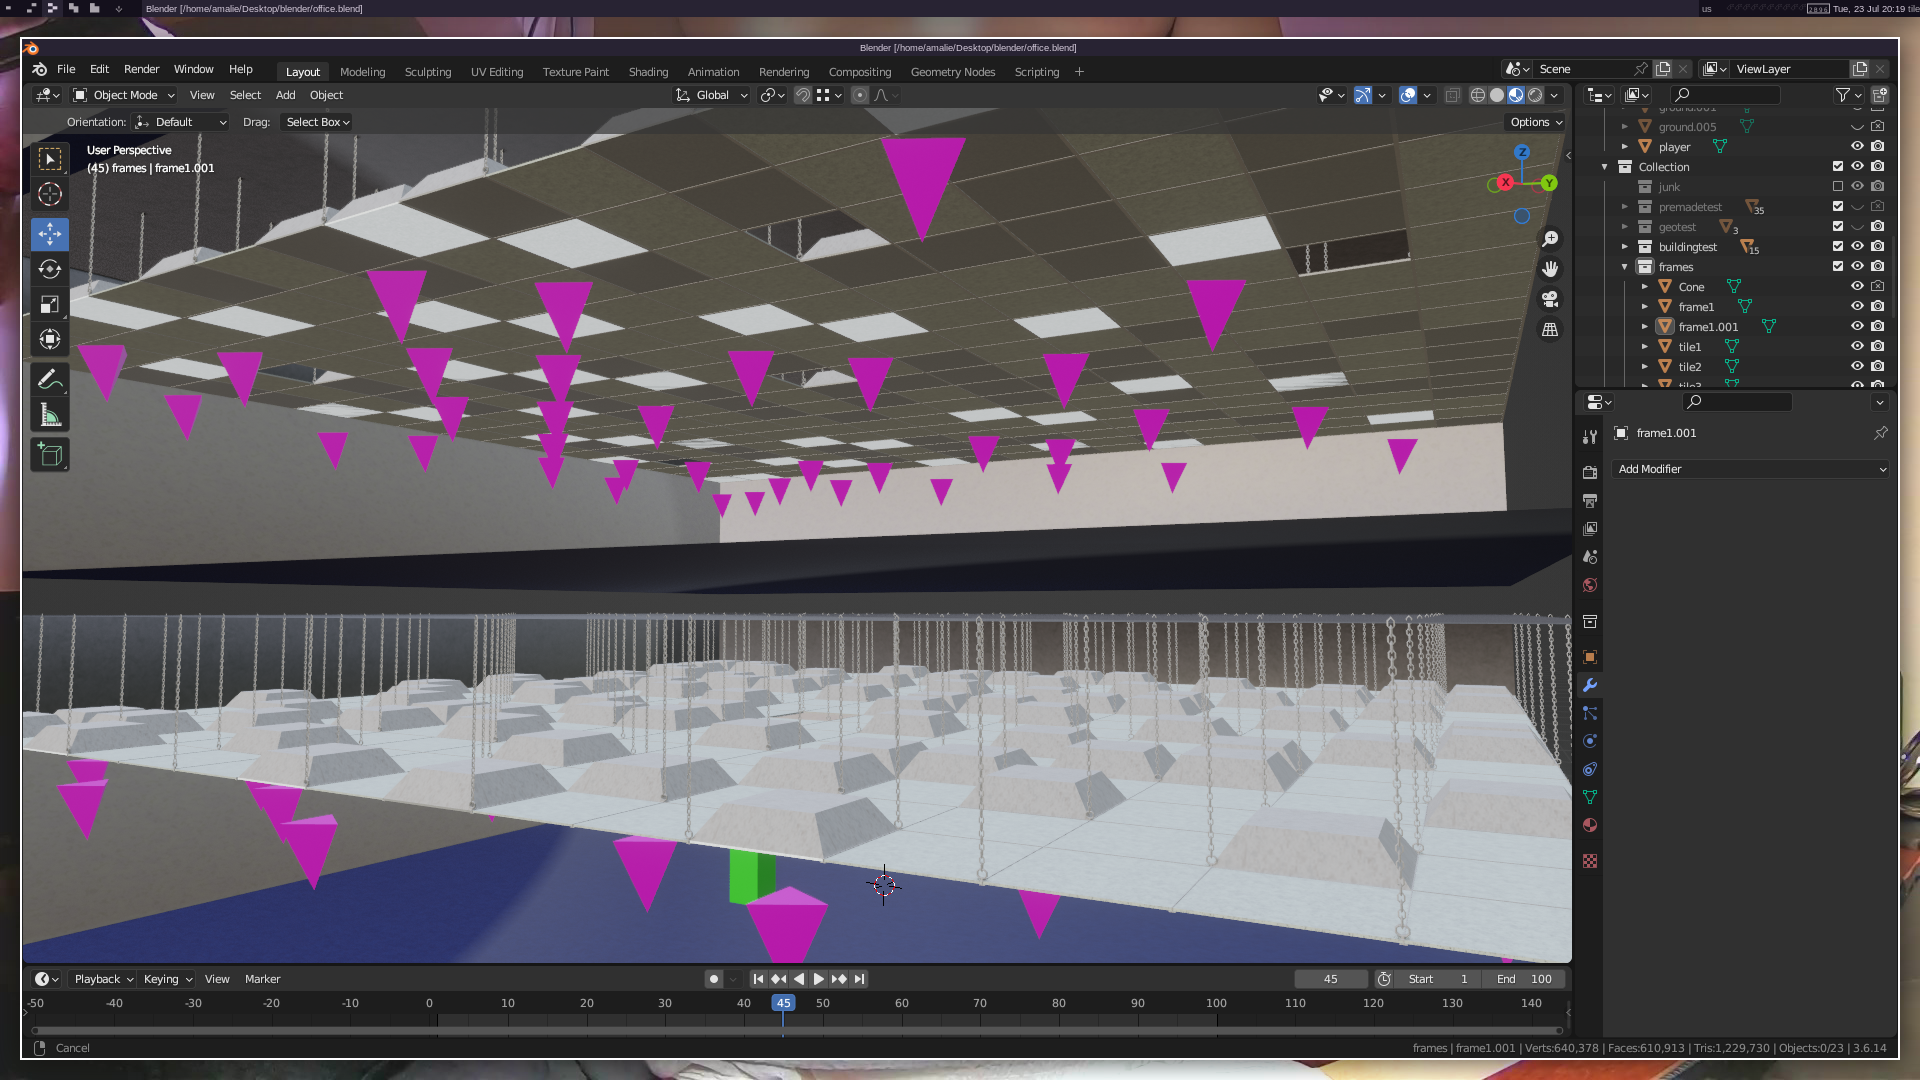This screenshot has width=1920, height=1080.
Task: Uncheck the buildingtest collection checkbox
Action: tap(1837, 246)
